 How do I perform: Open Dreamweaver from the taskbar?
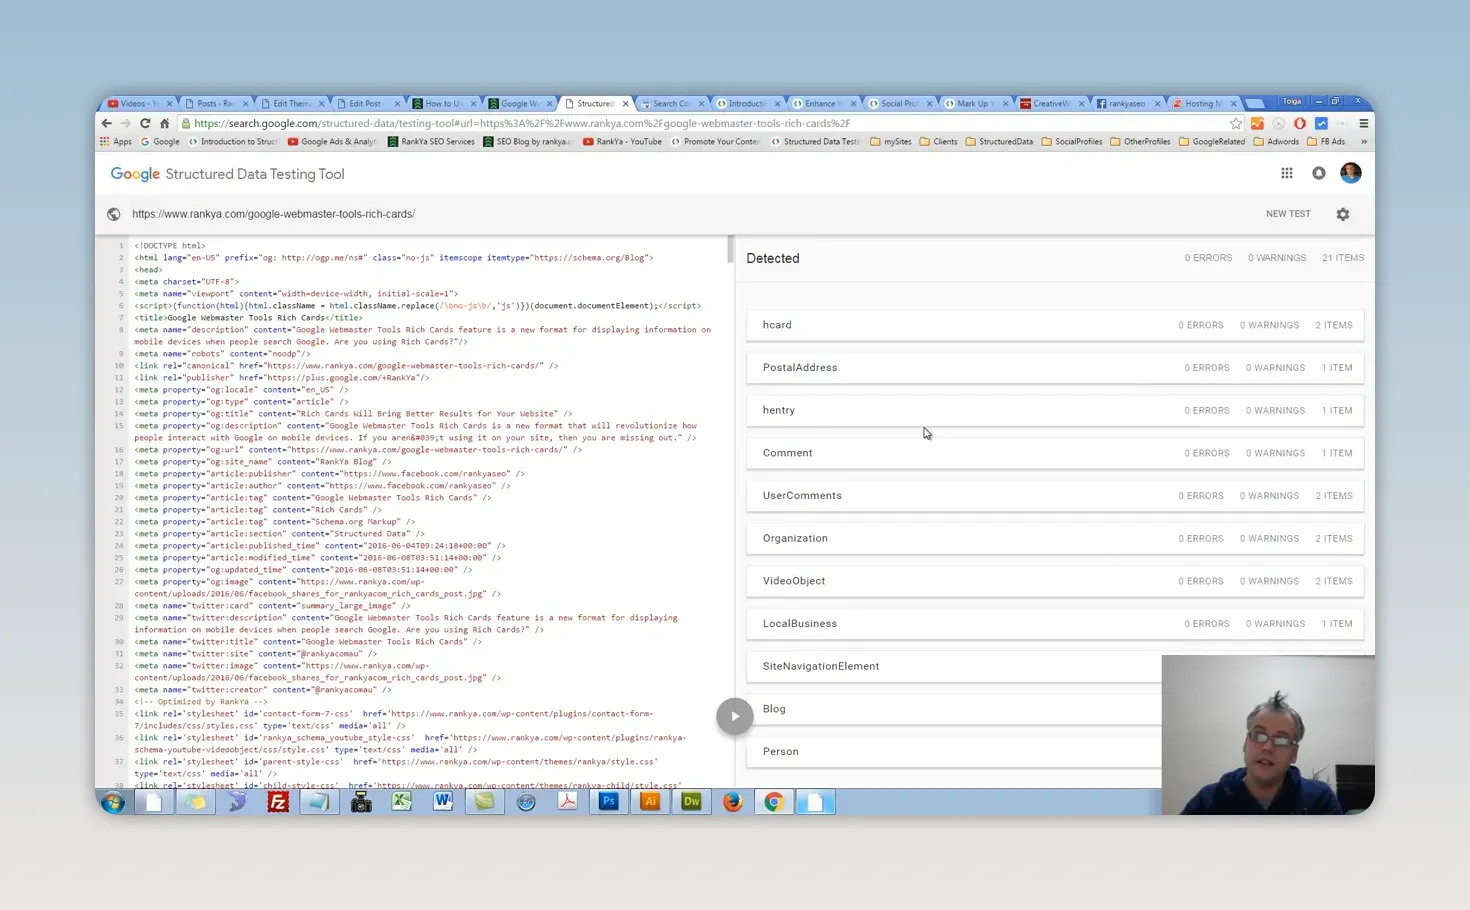pos(691,802)
